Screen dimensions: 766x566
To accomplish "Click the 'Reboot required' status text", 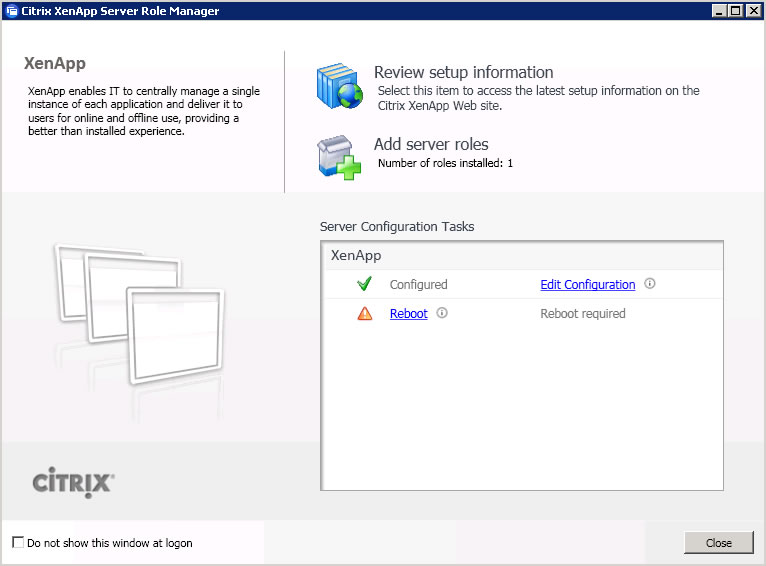I will [583, 314].
